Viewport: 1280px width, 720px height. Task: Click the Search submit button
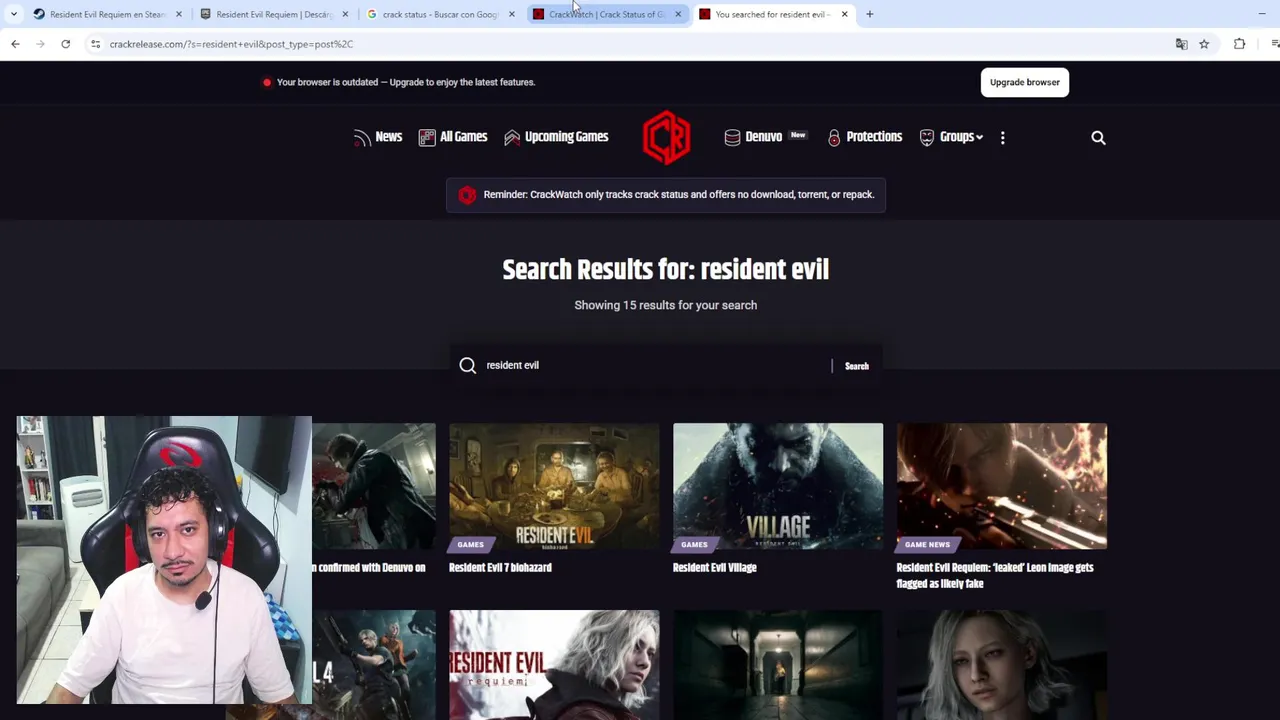tap(857, 366)
